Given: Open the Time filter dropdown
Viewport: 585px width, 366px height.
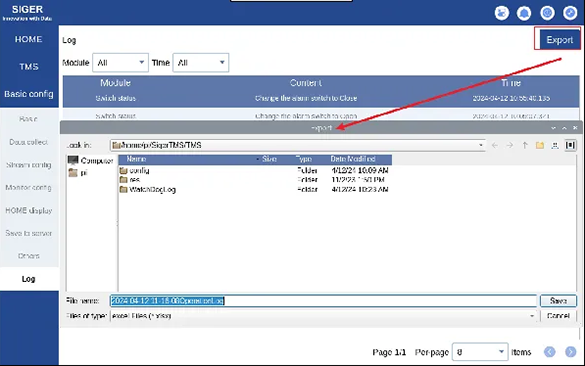Looking at the screenshot, I should point(201,63).
